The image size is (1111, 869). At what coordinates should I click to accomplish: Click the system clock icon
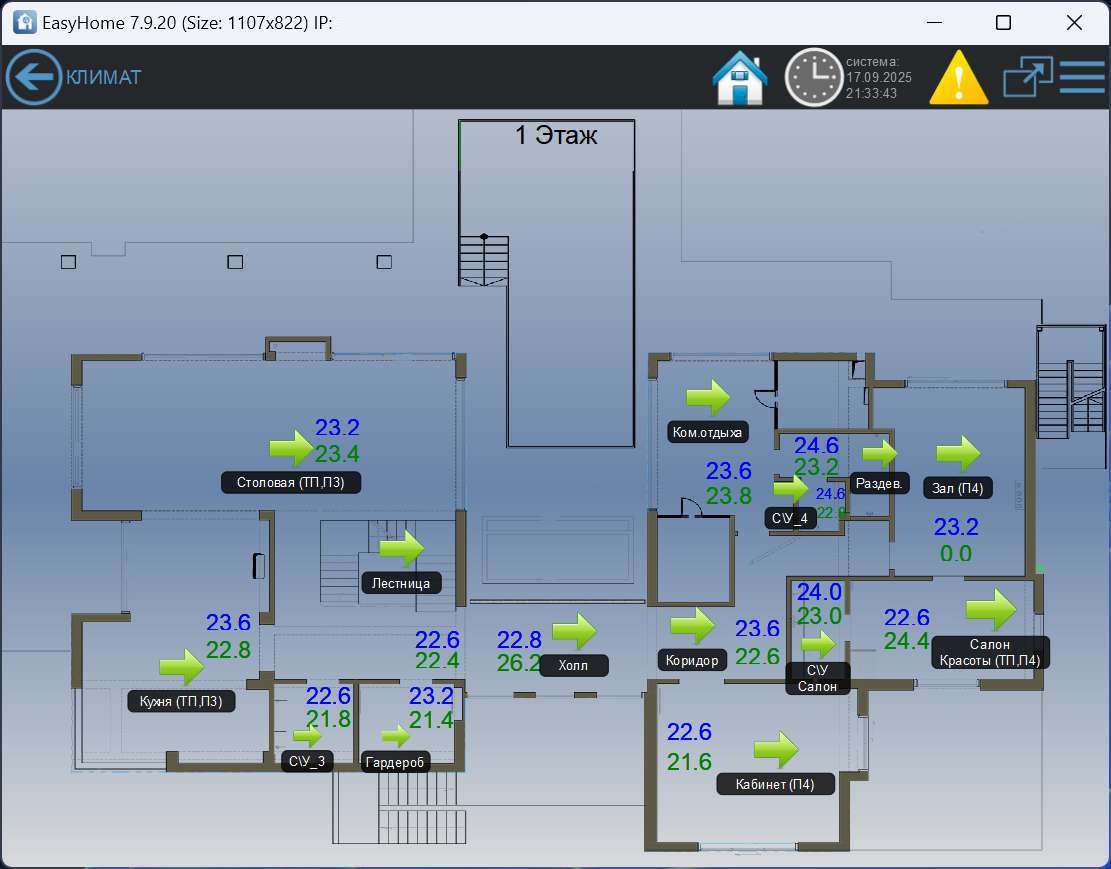[813, 77]
